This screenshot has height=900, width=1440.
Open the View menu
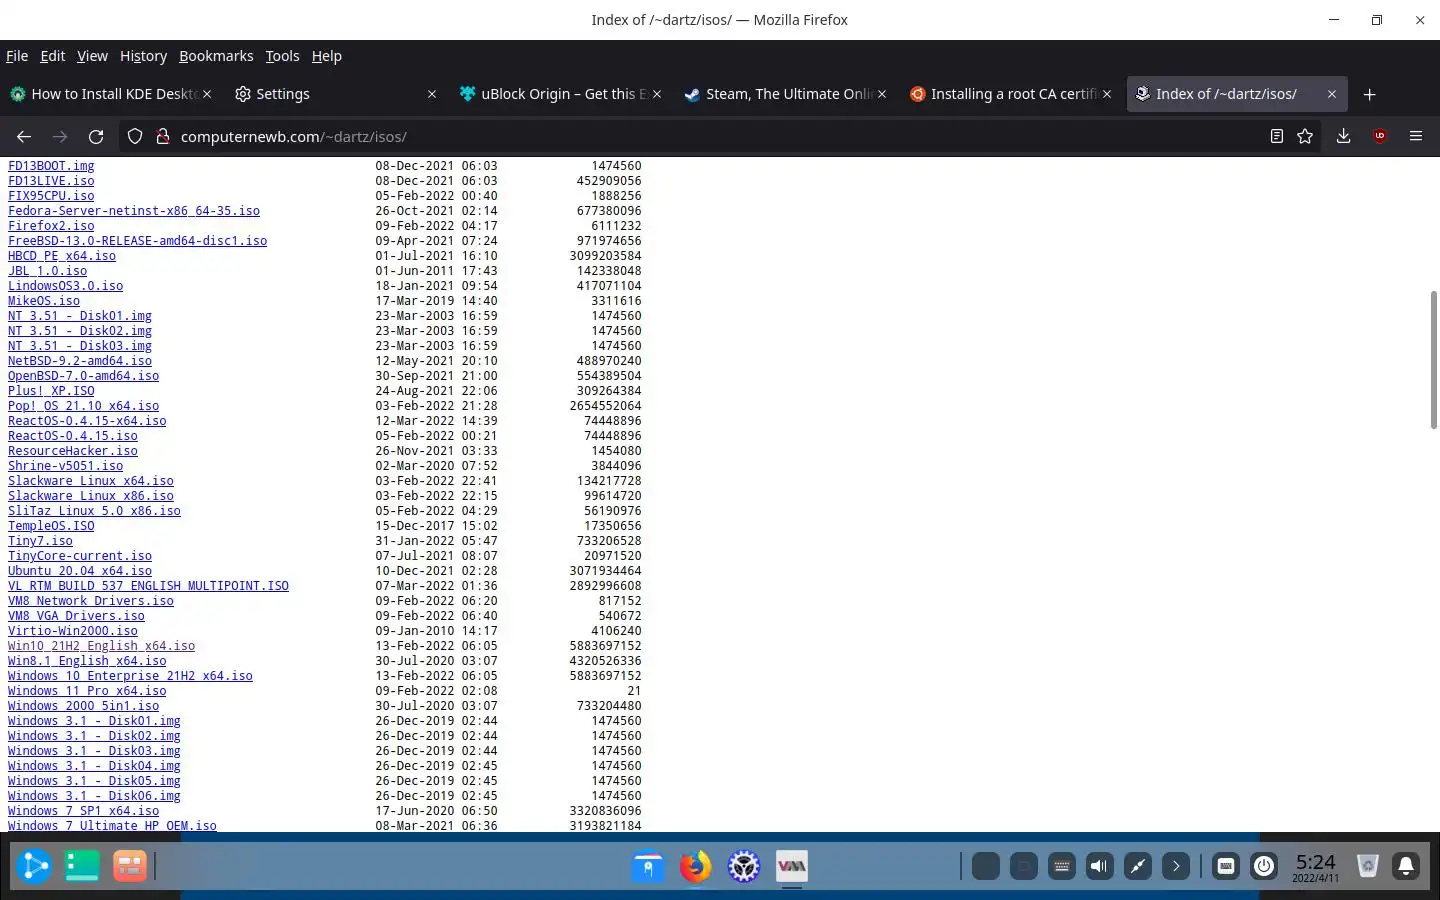click(x=92, y=56)
